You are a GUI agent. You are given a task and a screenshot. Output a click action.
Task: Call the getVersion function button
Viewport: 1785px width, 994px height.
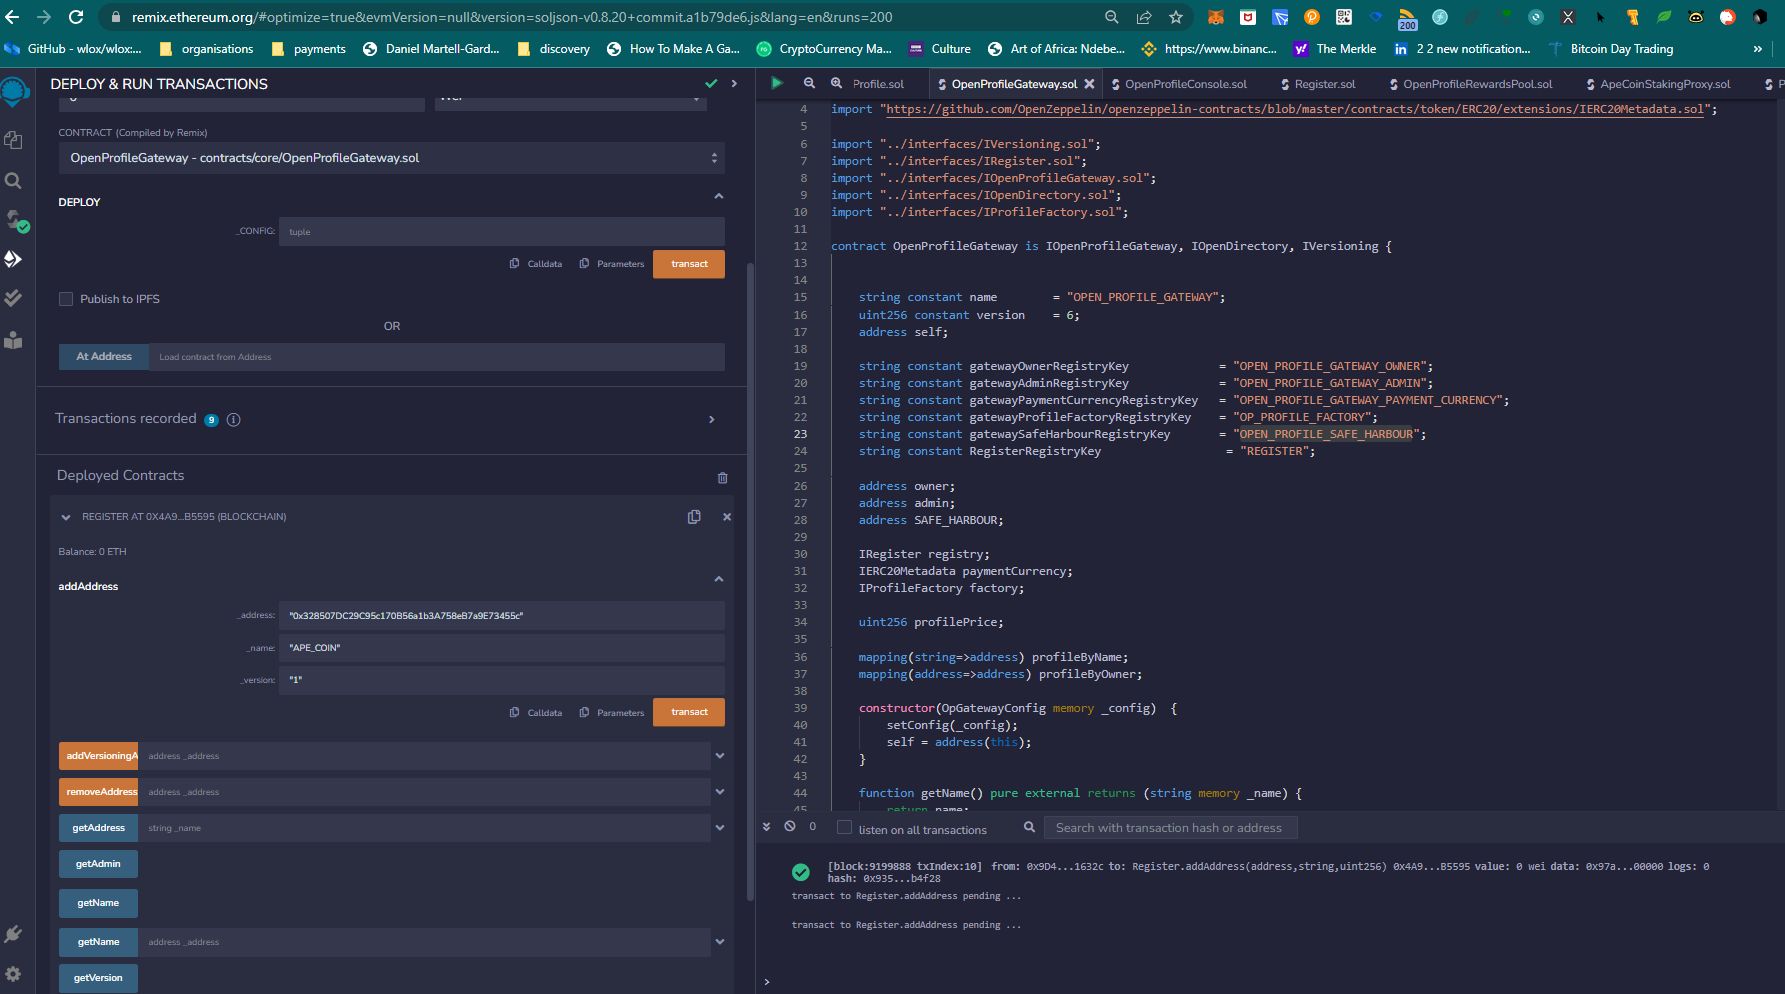coord(98,978)
